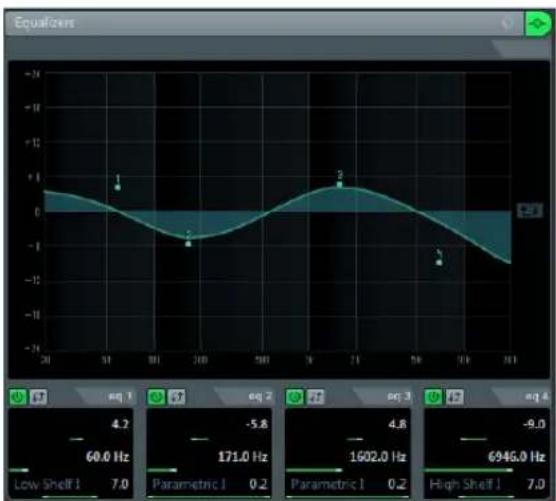Enable or disable eq 4 band power
Viewport: 556px width, 501px height.
433,397
